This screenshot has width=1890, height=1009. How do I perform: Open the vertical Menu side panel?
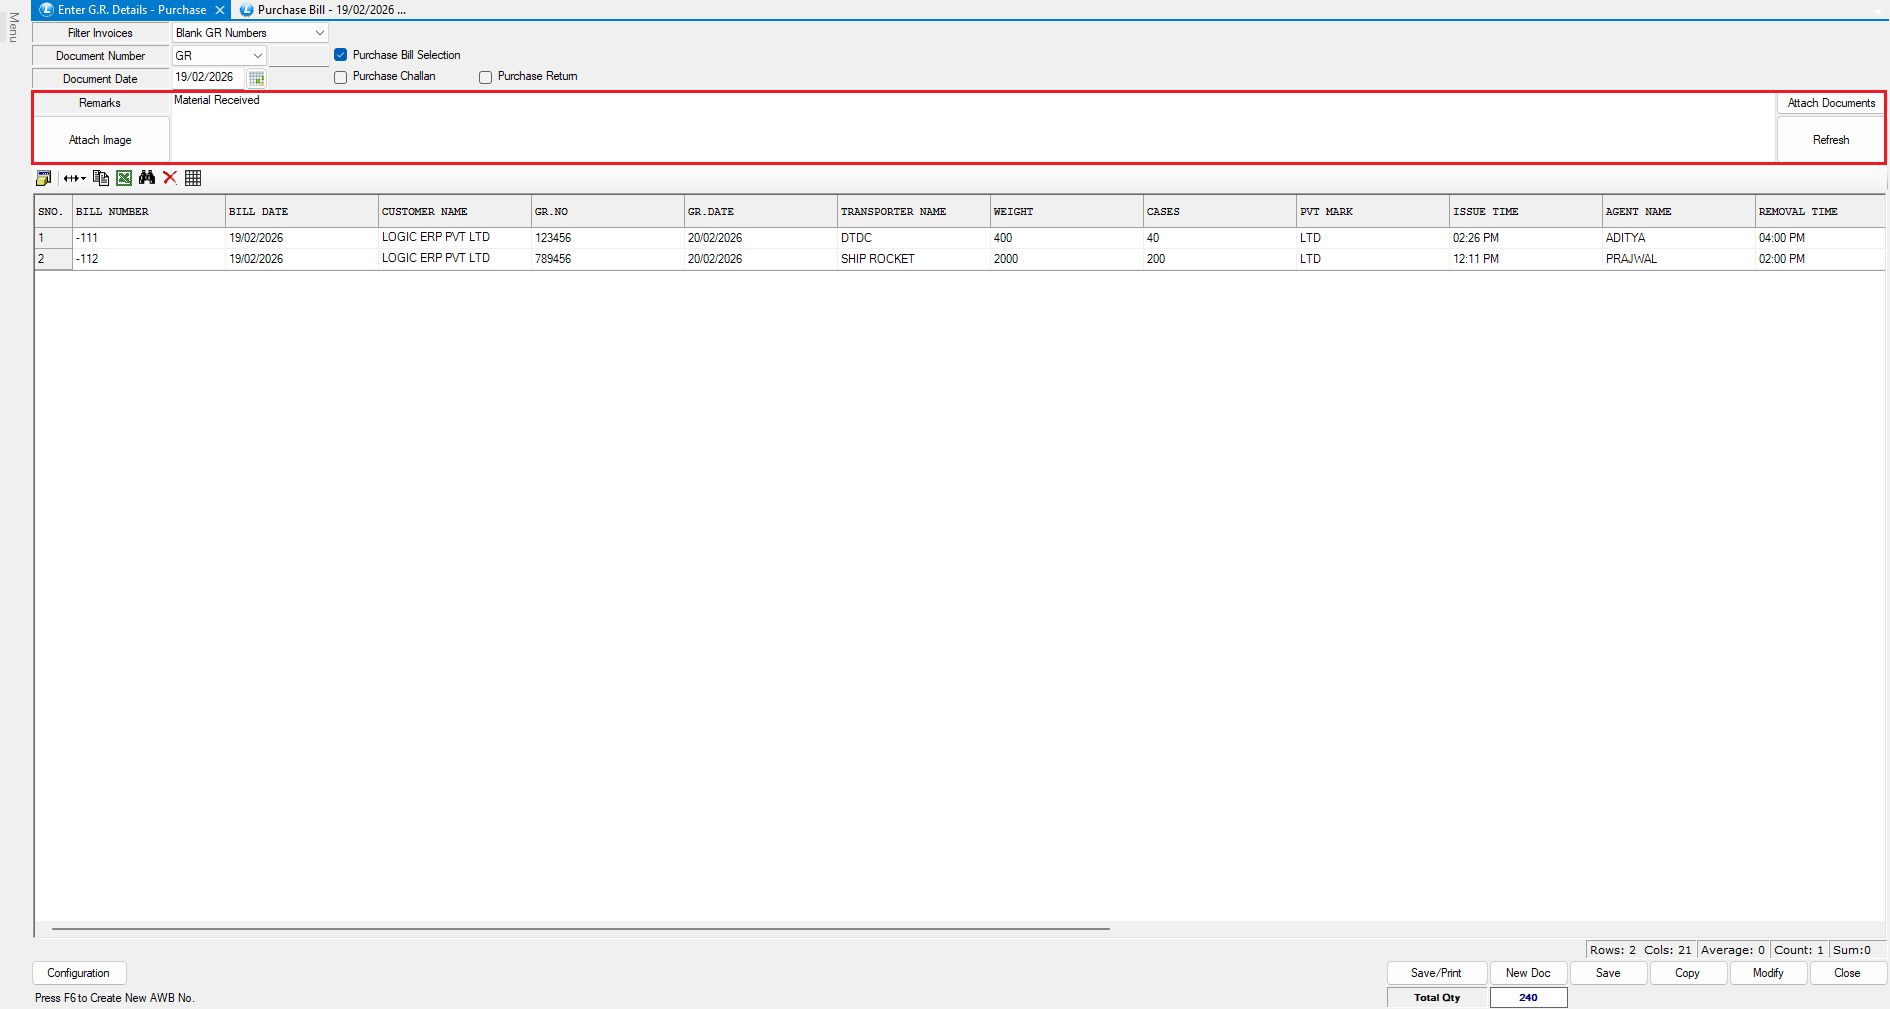pos(13,27)
